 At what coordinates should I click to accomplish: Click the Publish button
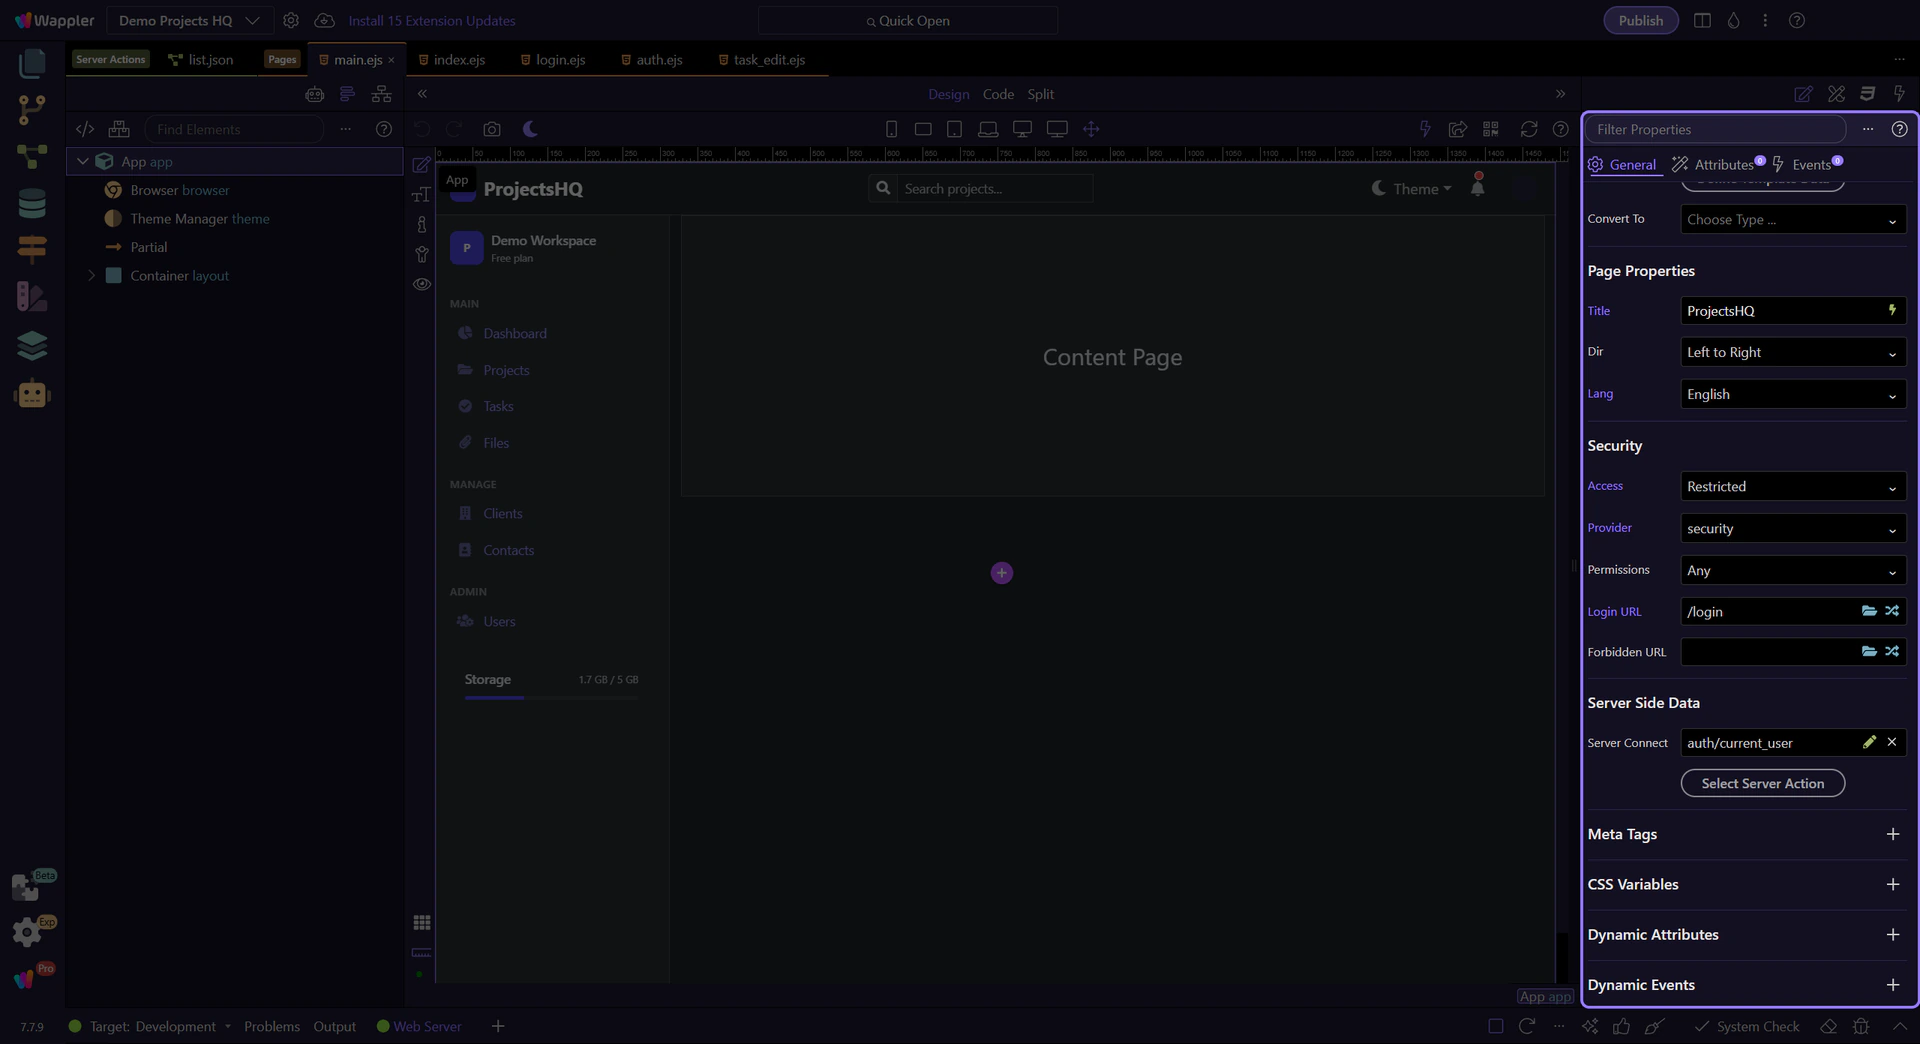1640,21
